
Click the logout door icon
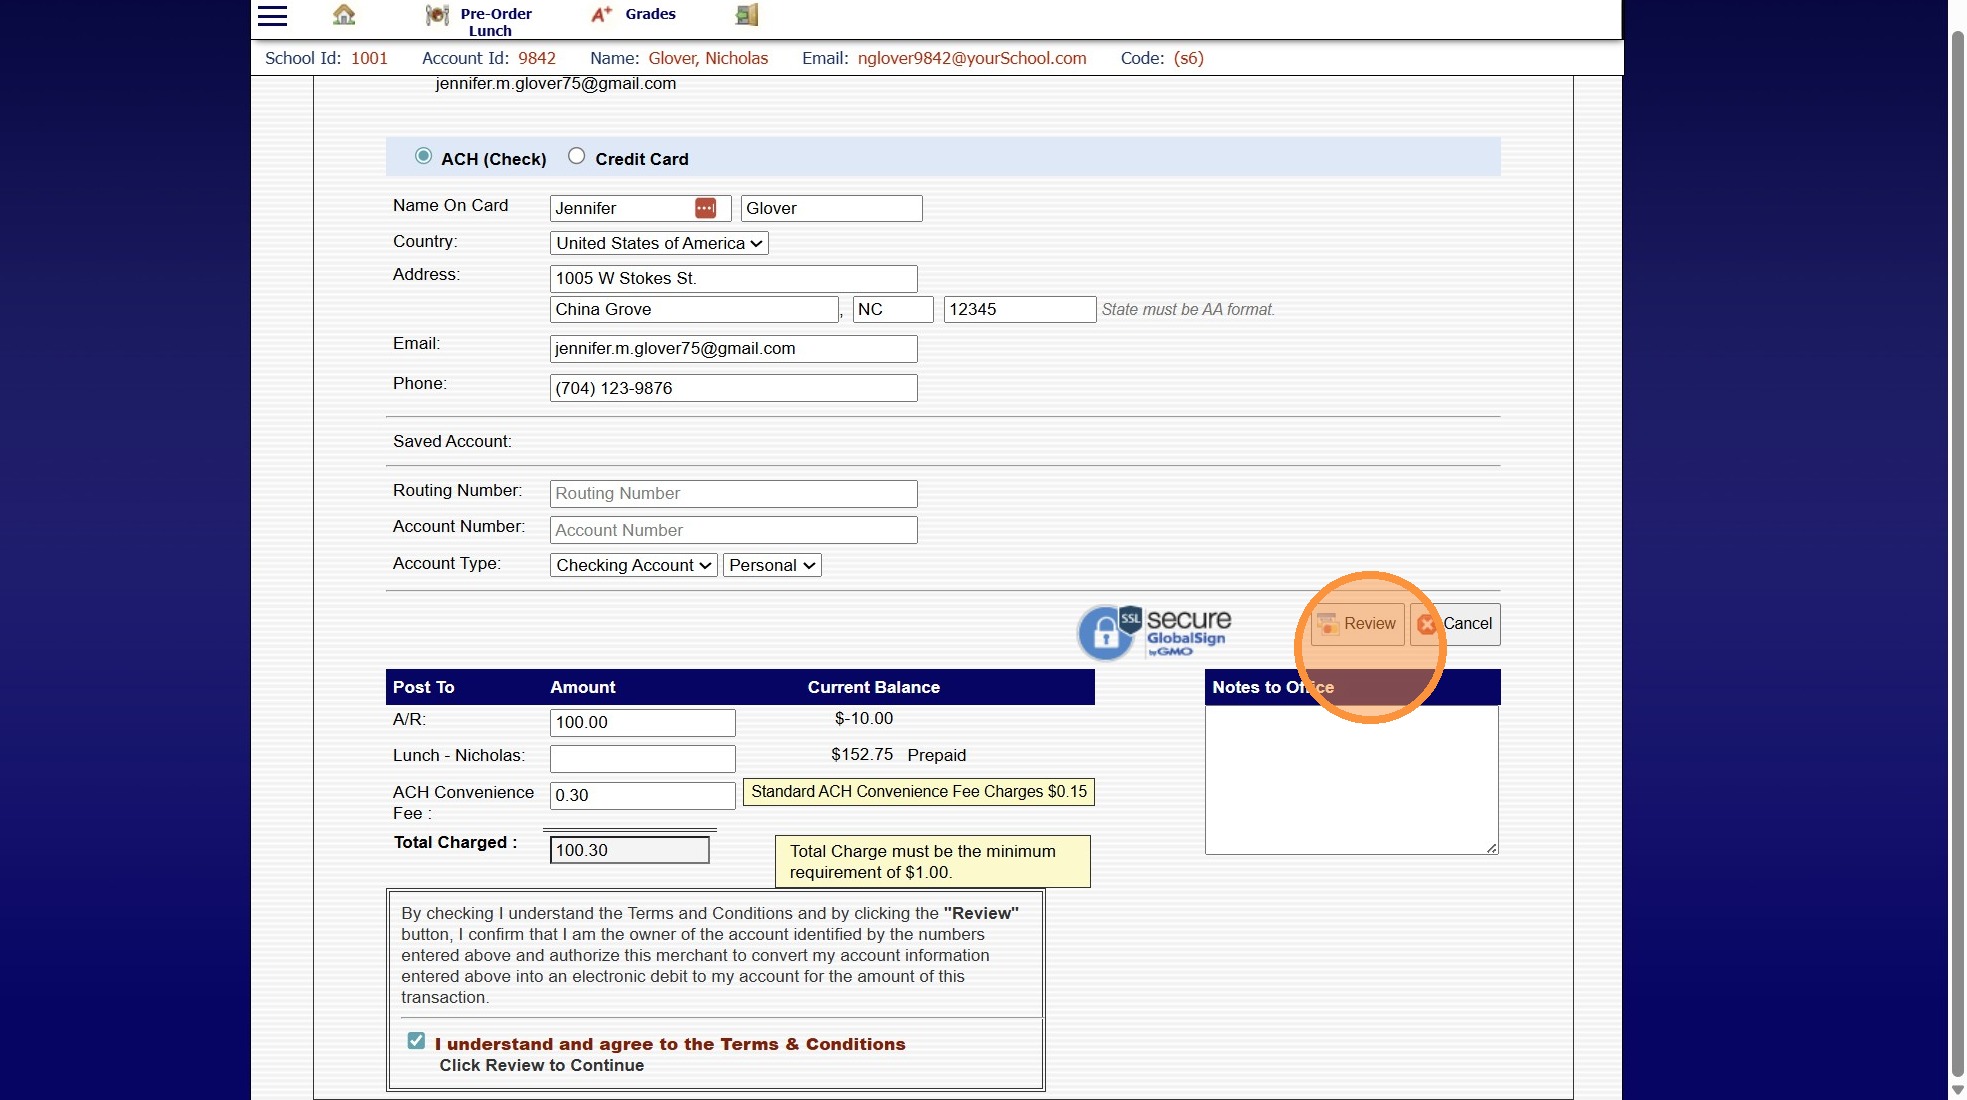pos(747,15)
